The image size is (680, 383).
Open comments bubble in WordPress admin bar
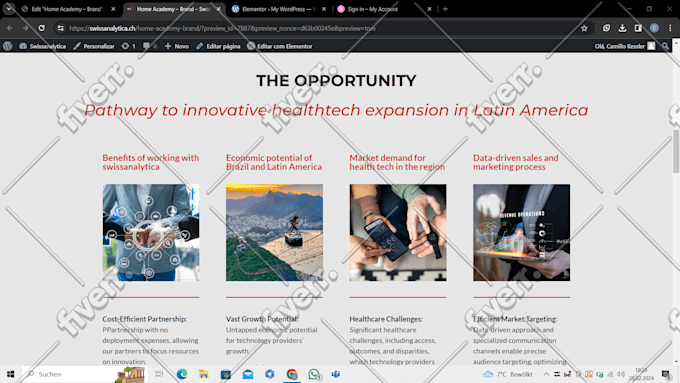(149, 46)
